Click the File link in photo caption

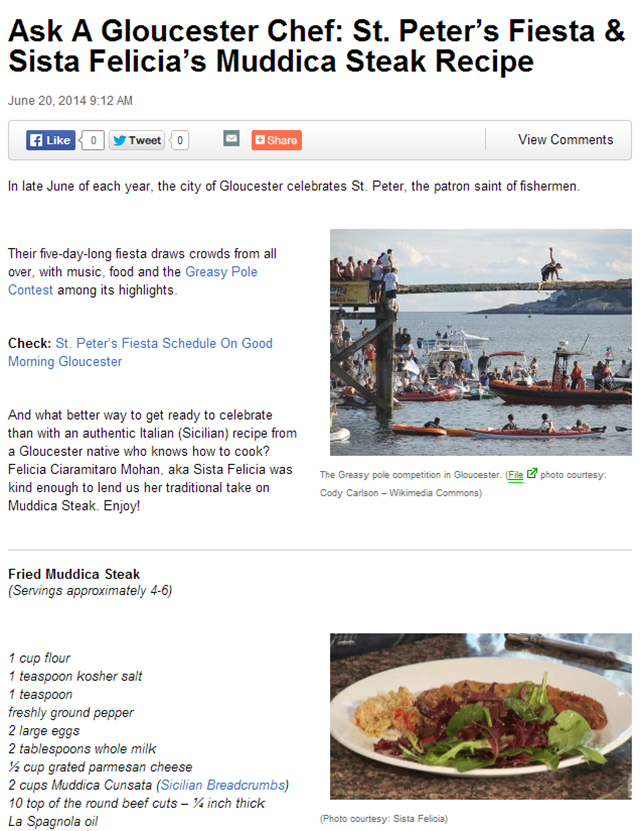point(515,475)
